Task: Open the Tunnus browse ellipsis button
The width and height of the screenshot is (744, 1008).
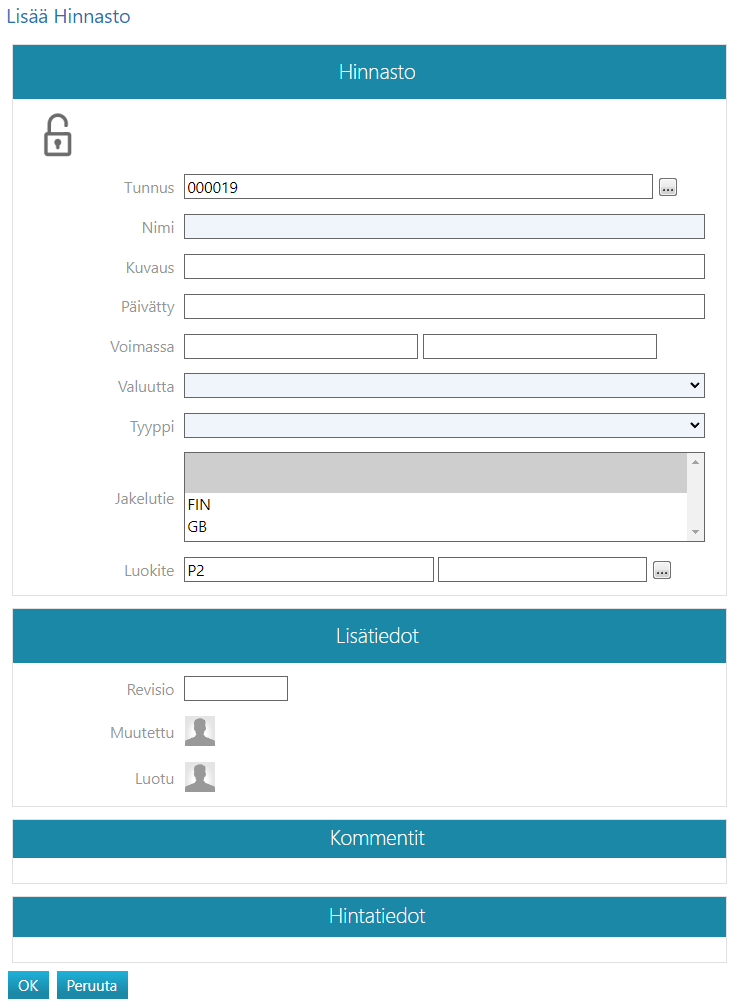Action: click(668, 187)
